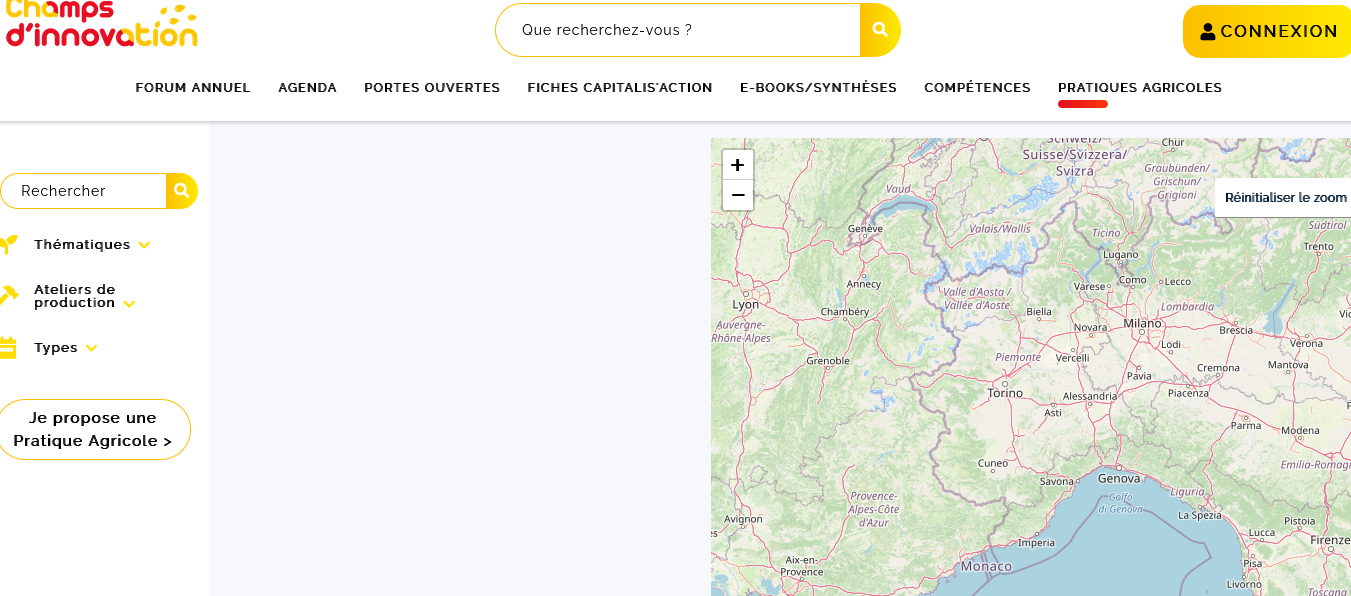Expand the Thématiques filter chevron
The height and width of the screenshot is (596, 1351).
pos(144,245)
